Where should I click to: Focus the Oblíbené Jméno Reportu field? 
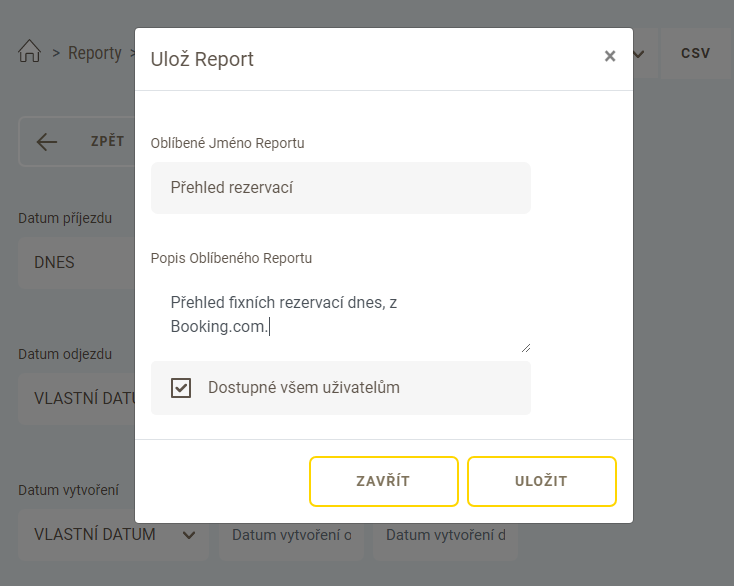click(x=341, y=188)
